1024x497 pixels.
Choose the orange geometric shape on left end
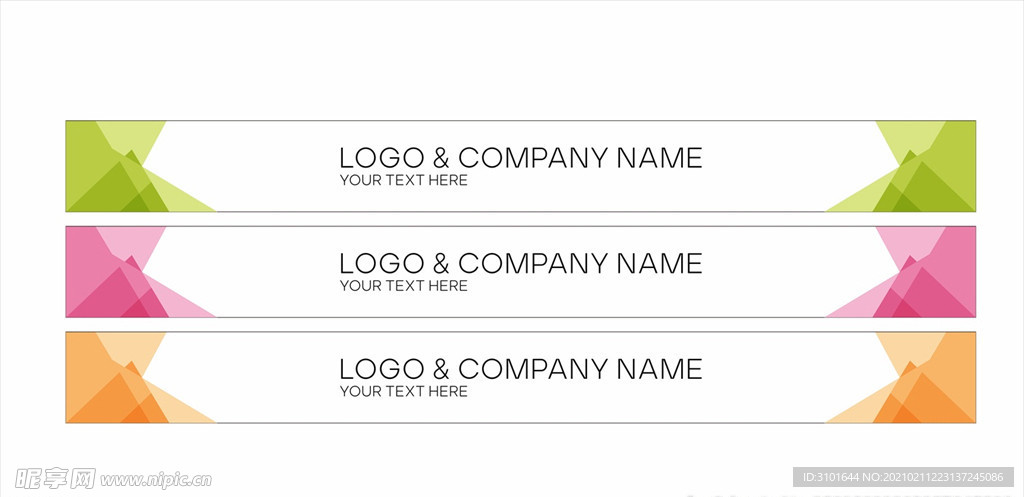(x=110, y=378)
